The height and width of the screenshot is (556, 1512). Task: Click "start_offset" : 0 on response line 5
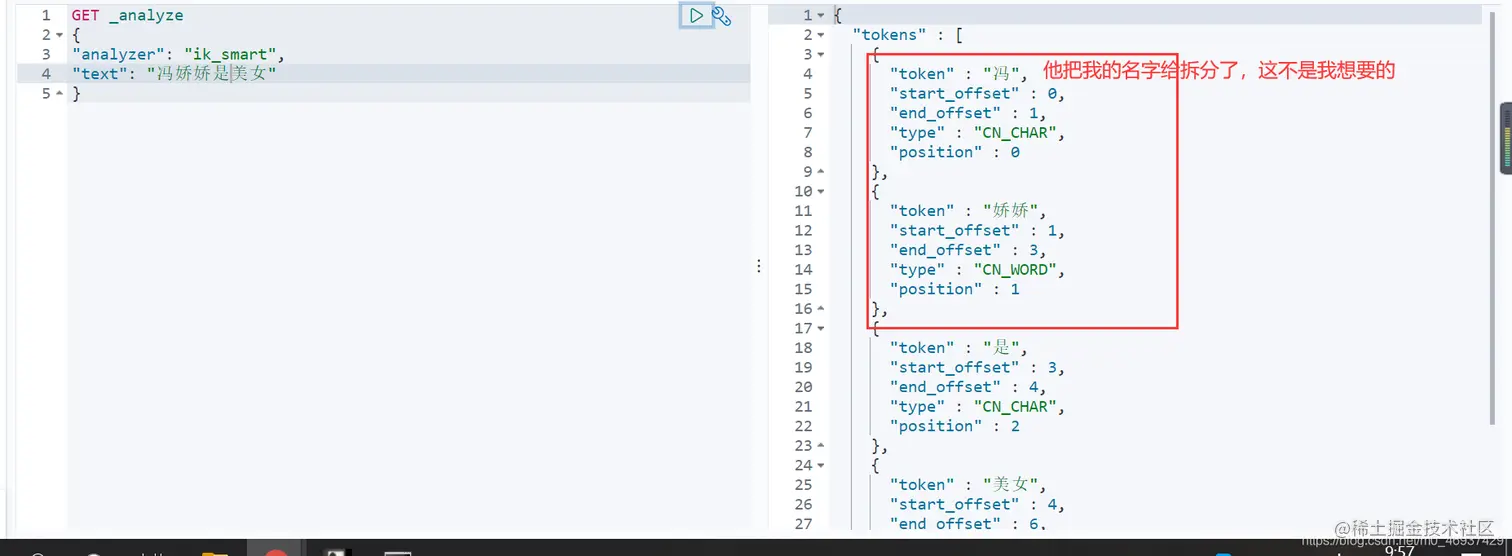coord(977,94)
